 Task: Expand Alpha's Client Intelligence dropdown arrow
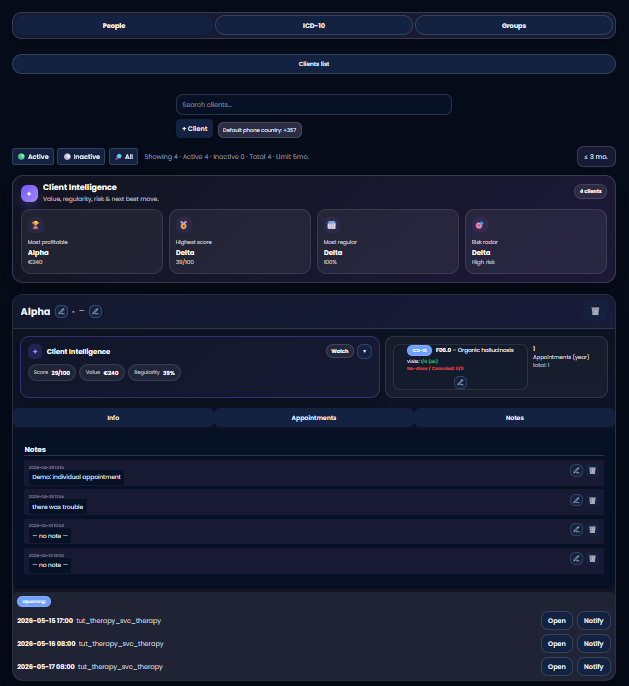click(x=364, y=351)
